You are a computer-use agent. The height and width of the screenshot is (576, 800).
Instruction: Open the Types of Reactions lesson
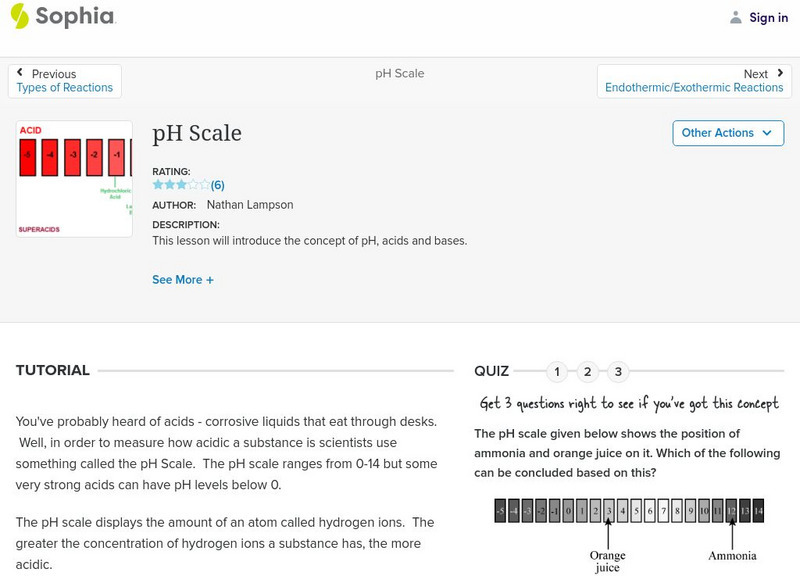(x=63, y=87)
